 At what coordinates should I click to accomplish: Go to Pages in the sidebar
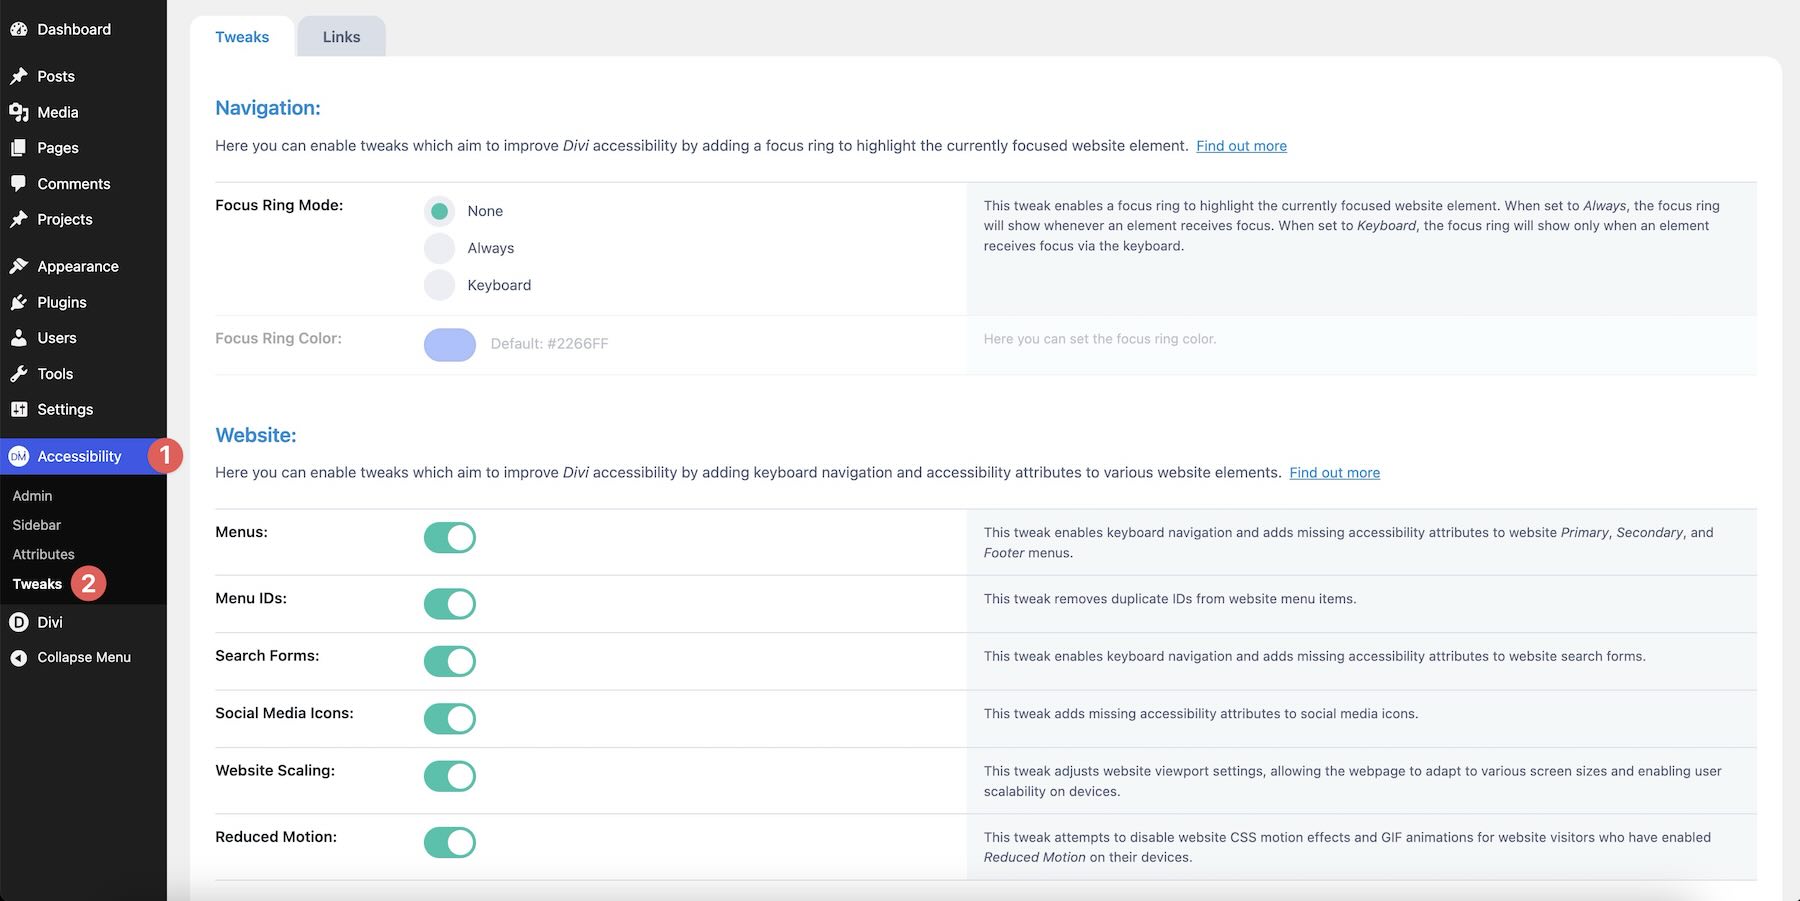pos(58,148)
